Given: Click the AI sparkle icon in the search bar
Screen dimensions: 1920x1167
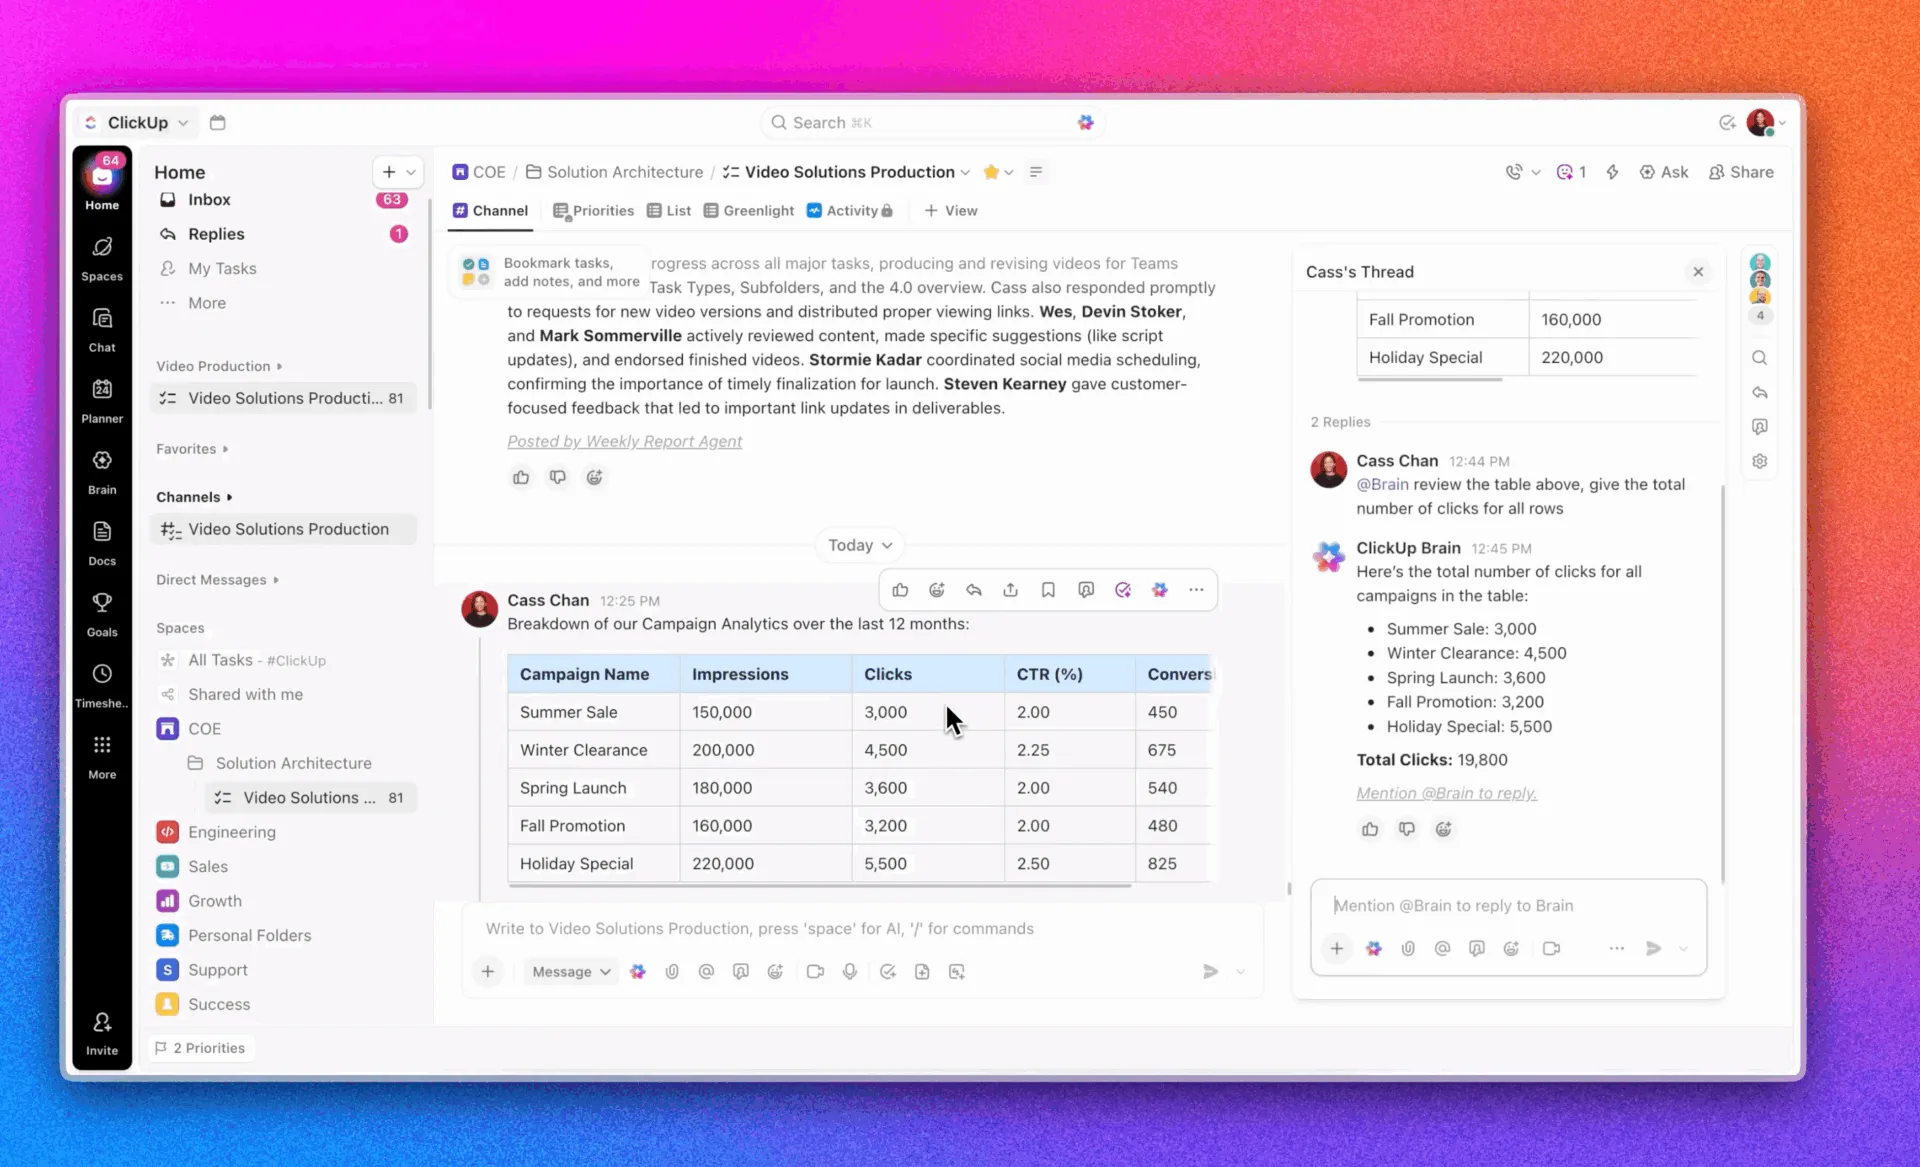Looking at the screenshot, I should click(1086, 122).
